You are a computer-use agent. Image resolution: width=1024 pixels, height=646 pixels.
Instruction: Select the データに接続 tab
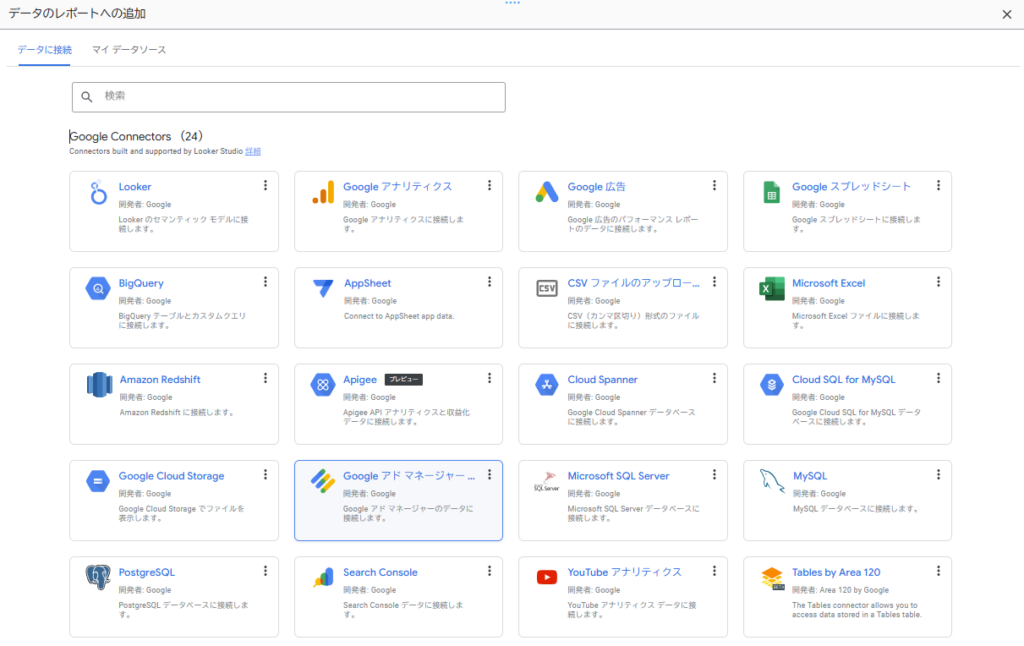(44, 49)
